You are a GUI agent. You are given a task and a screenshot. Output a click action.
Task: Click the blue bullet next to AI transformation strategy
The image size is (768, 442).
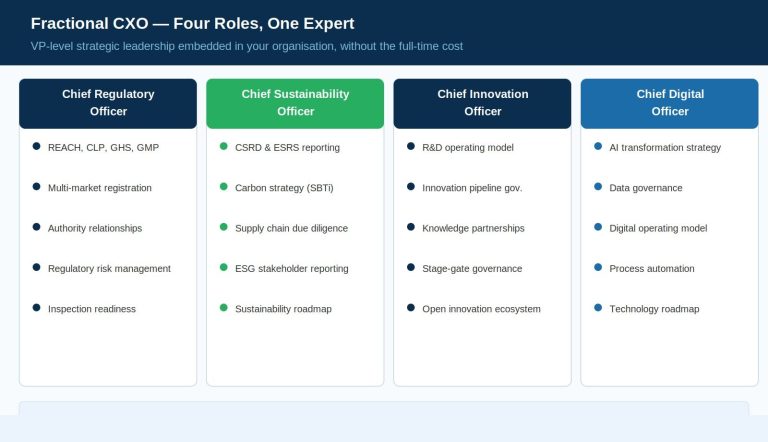(x=598, y=146)
